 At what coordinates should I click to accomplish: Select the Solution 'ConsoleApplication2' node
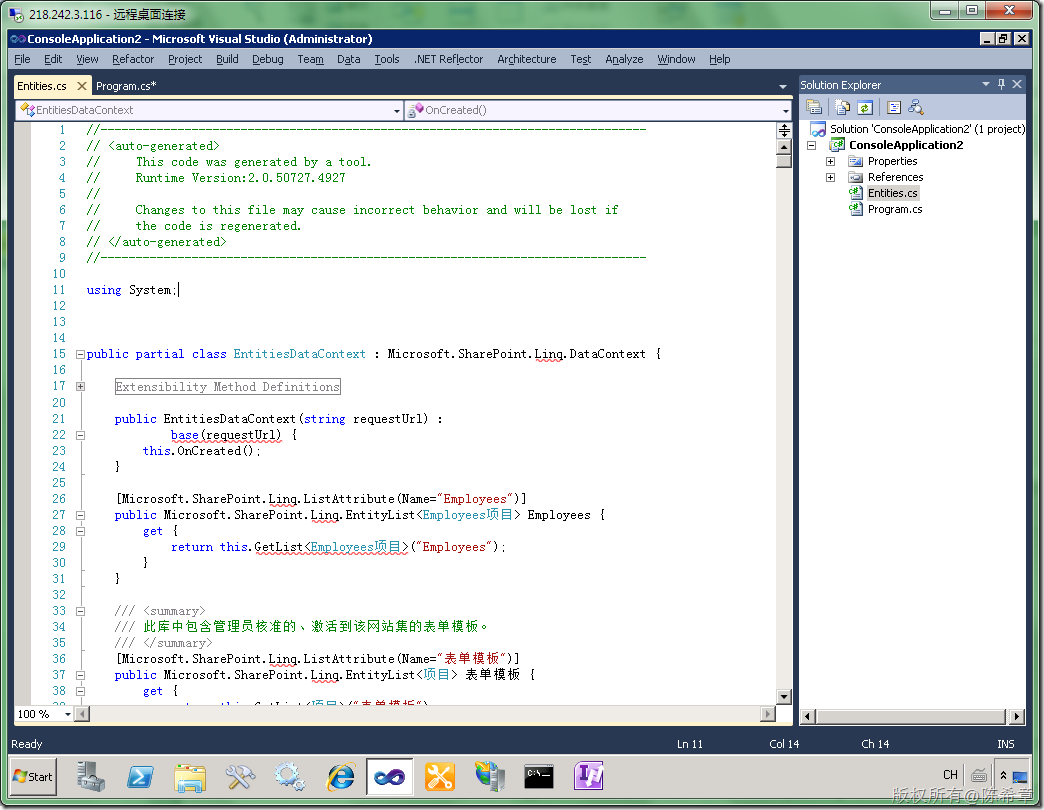click(927, 129)
